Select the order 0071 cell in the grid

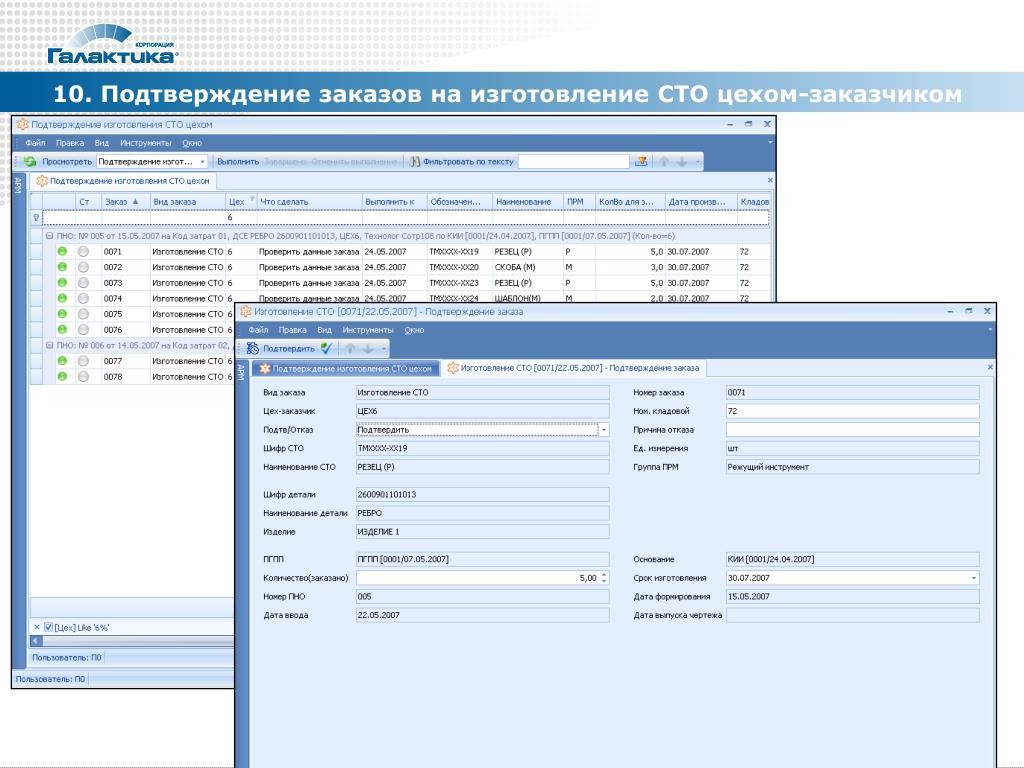point(125,251)
